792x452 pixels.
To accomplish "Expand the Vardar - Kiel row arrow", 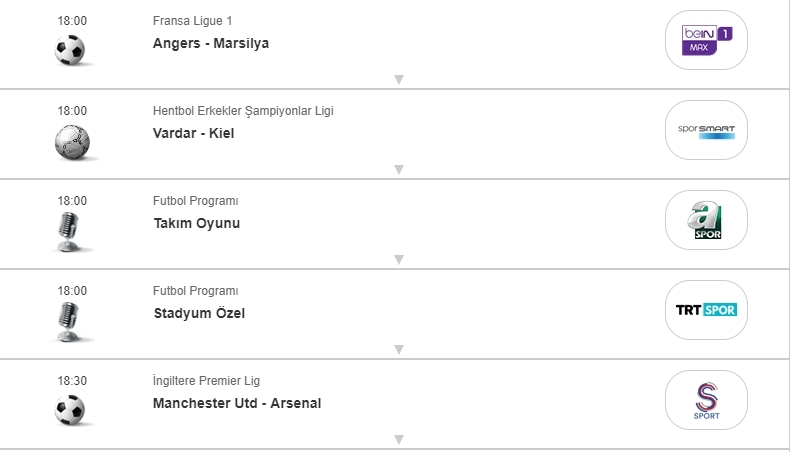I will (398, 169).
